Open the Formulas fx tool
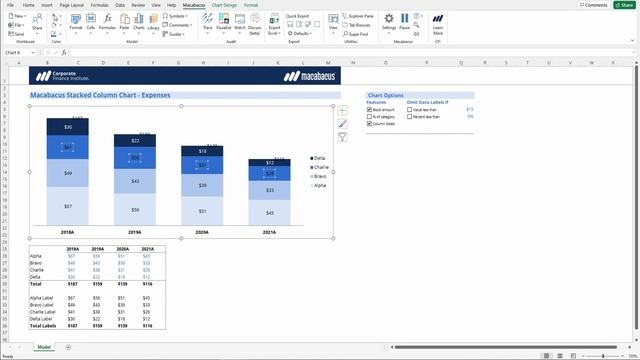 (x=107, y=22)
